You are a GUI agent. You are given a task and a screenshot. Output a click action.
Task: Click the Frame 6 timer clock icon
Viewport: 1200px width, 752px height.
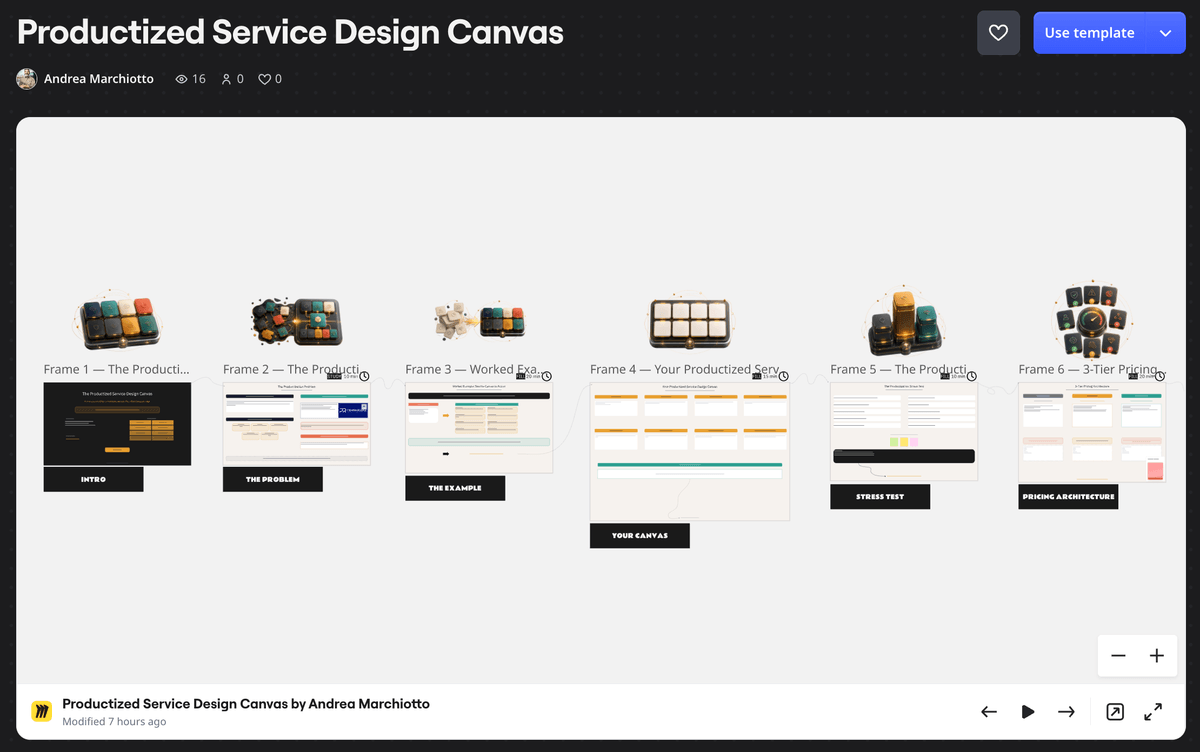pos(1161,377)
